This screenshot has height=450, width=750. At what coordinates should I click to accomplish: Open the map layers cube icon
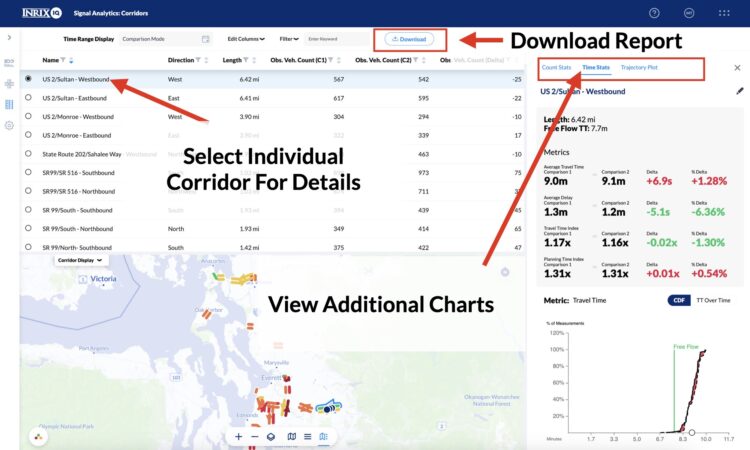271,437
